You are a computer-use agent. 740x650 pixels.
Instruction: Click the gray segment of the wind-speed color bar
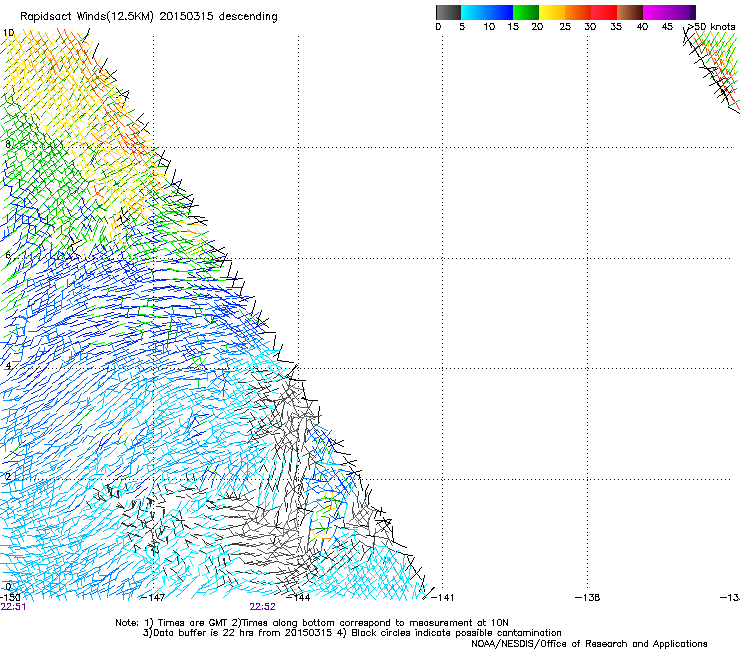(x=448, y=12)
